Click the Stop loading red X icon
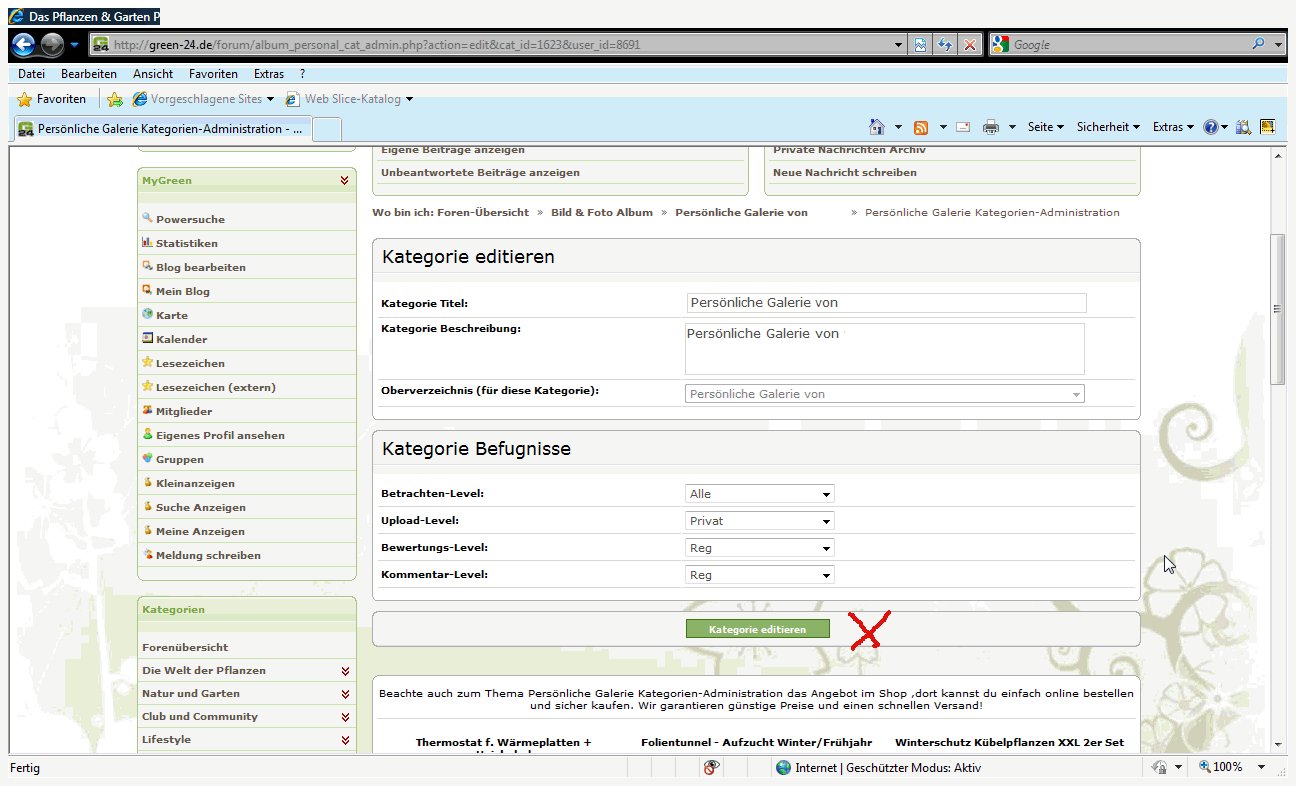Image resolution: width=1296 pixels, height=786 pixels. tap(969, 45)
